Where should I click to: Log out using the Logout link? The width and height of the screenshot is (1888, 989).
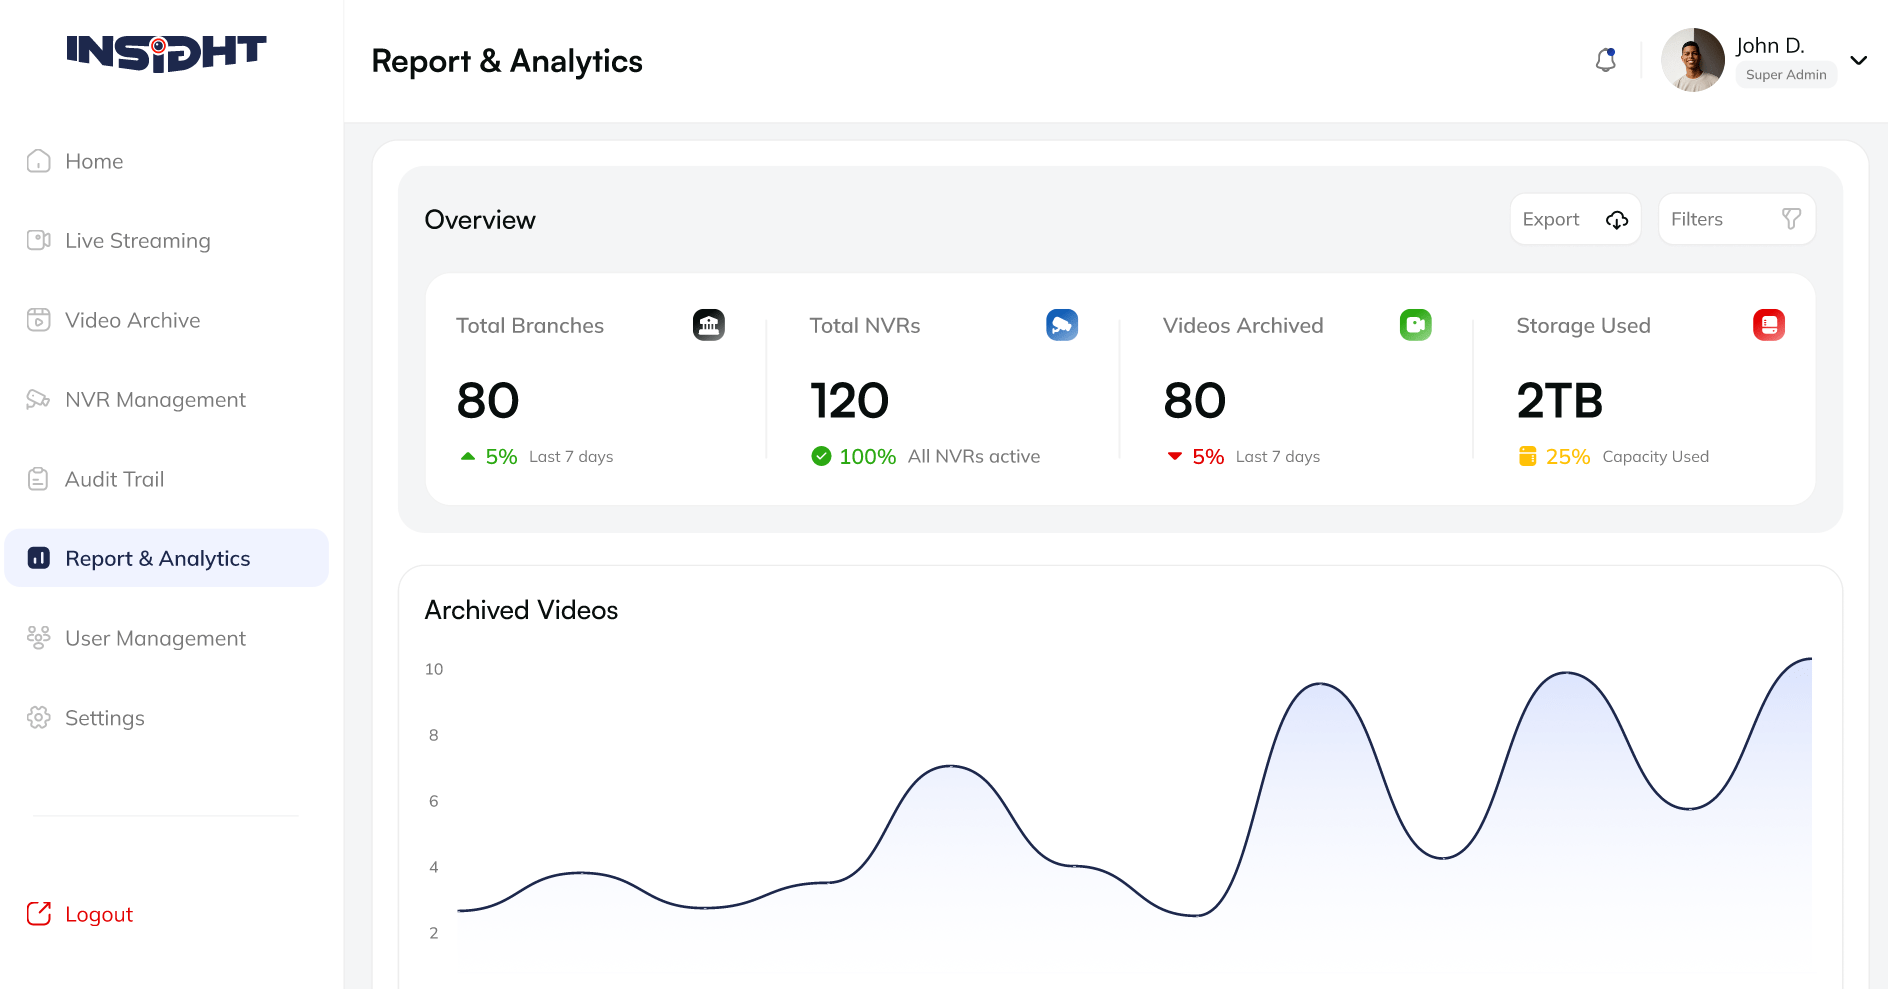(x=98, y=914)
